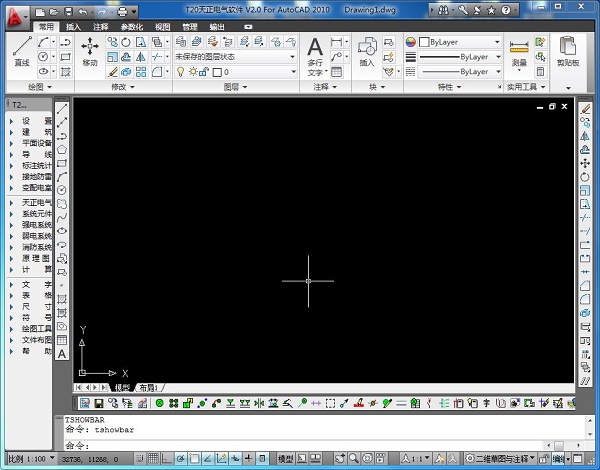This screenshot has height=470, width=600.
Task: Toggle 模型 model space button in status bar
Action: click(x=285, y=458)
